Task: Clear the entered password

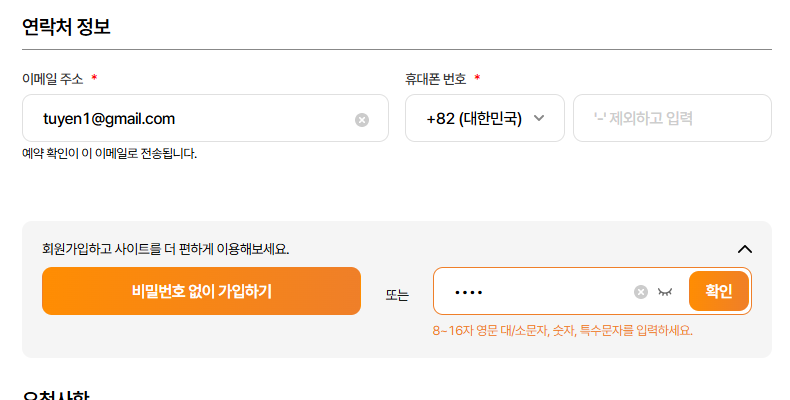Action: pyautogui.click(x=641, y=292)
